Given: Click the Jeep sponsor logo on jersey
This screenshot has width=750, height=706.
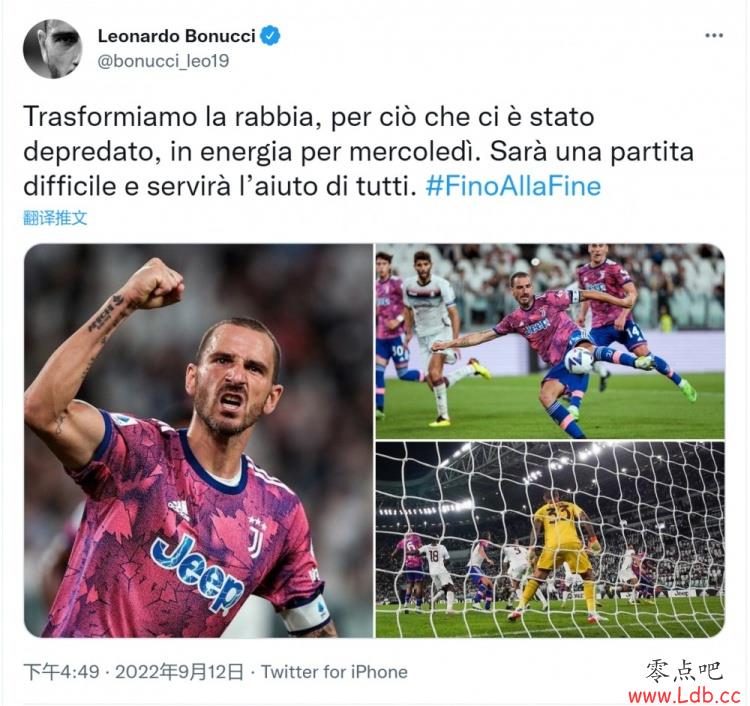Looking at the screenshot, I should [197, 571].
